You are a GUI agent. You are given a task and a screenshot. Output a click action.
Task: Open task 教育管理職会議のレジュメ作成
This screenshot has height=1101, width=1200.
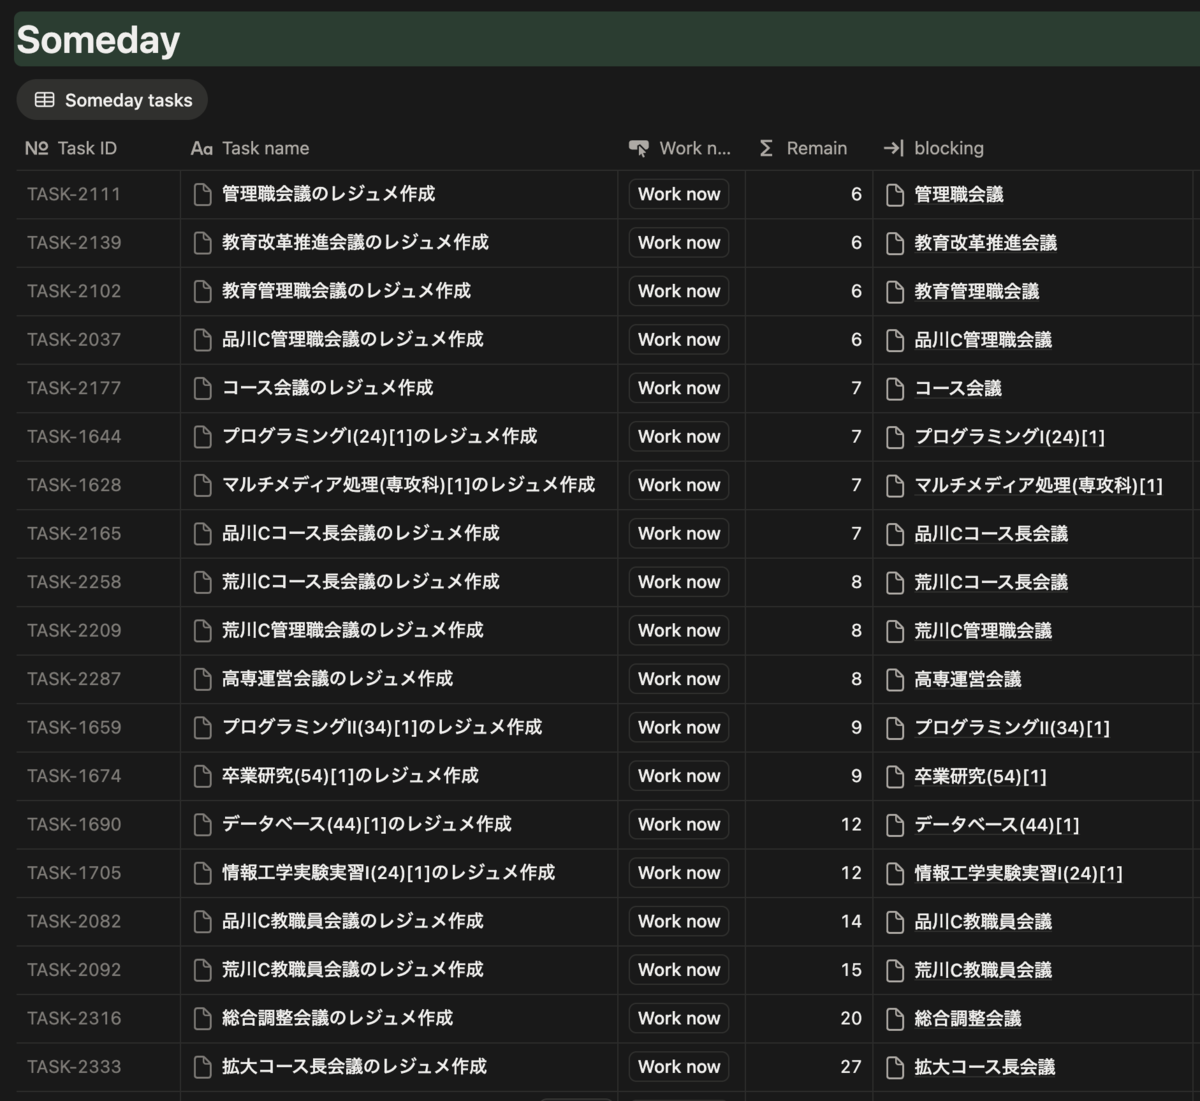pyautogui.click(x=346, y=291)
